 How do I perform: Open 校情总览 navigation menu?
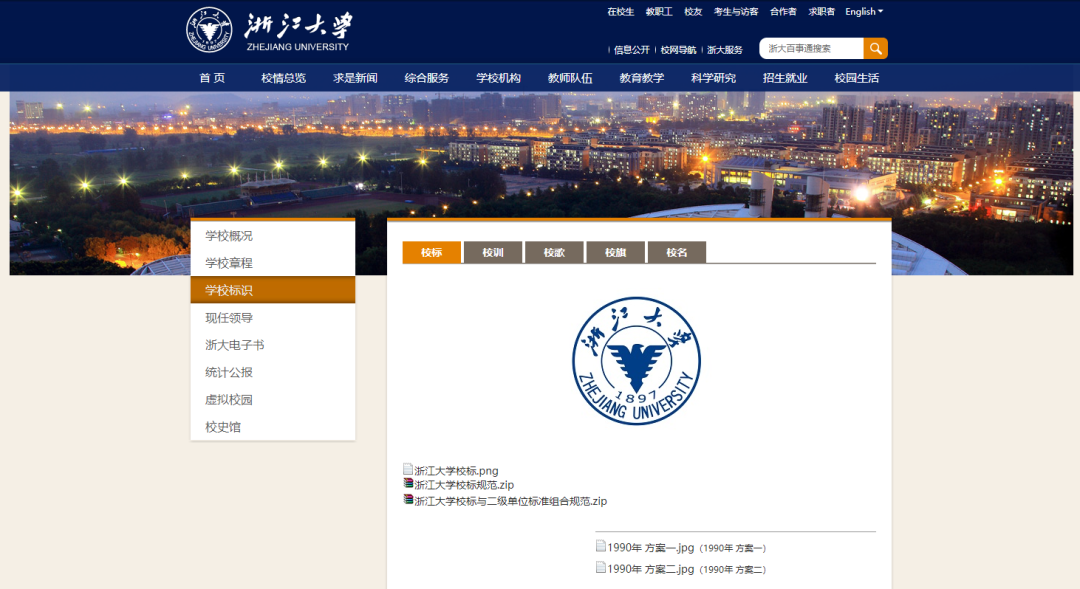283,78
